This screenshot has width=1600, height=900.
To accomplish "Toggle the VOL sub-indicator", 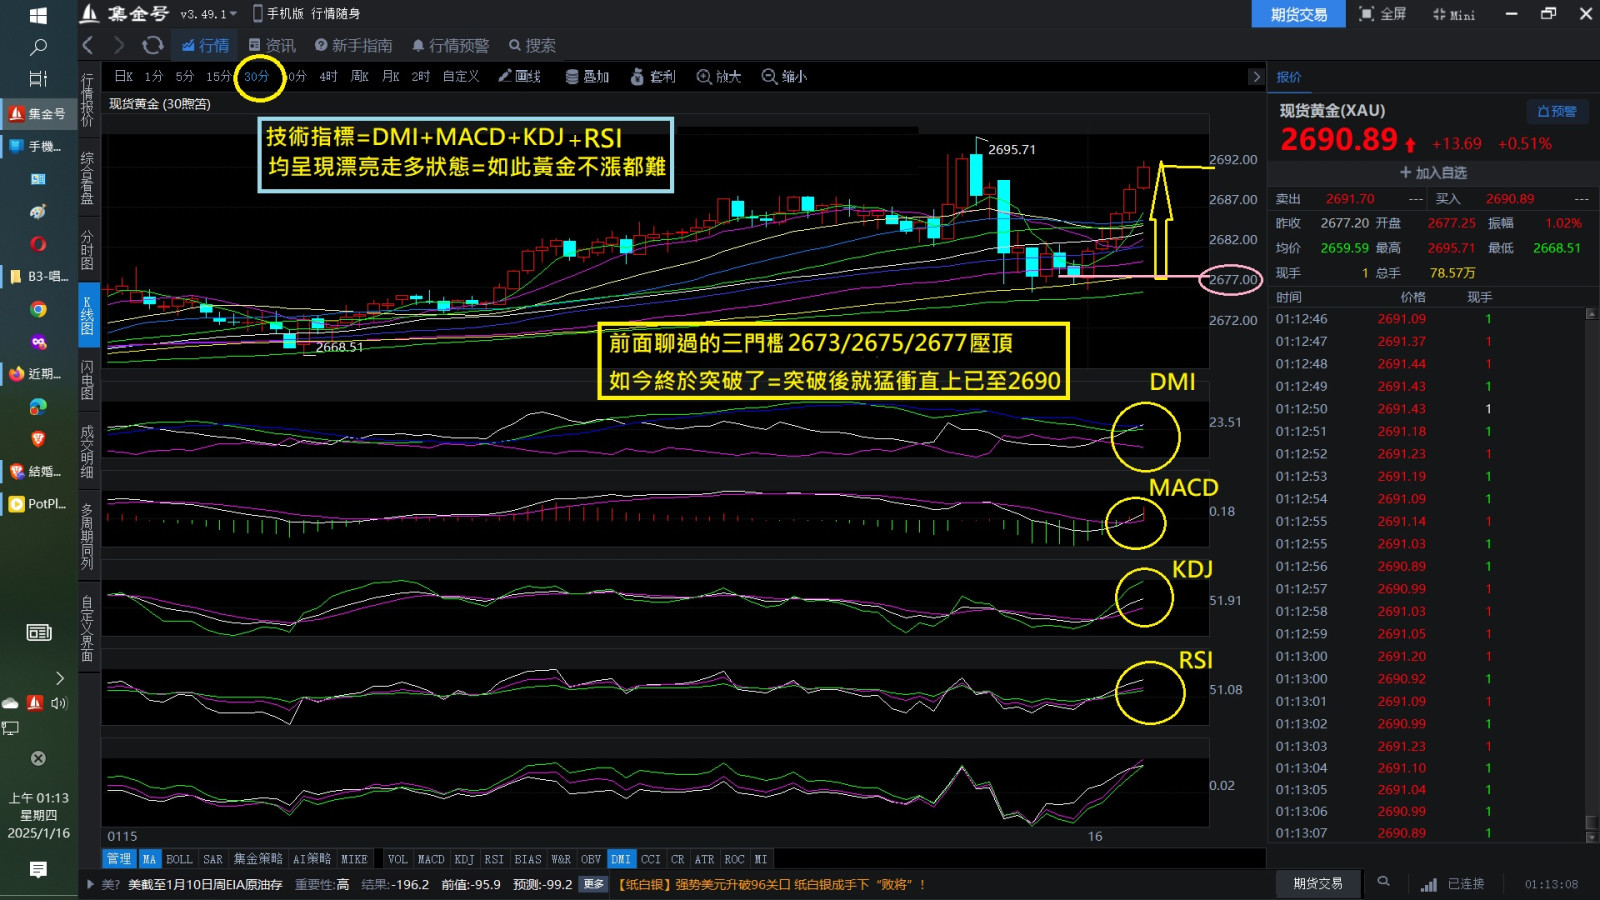I will pyautogui.click(x=397, y=859).
